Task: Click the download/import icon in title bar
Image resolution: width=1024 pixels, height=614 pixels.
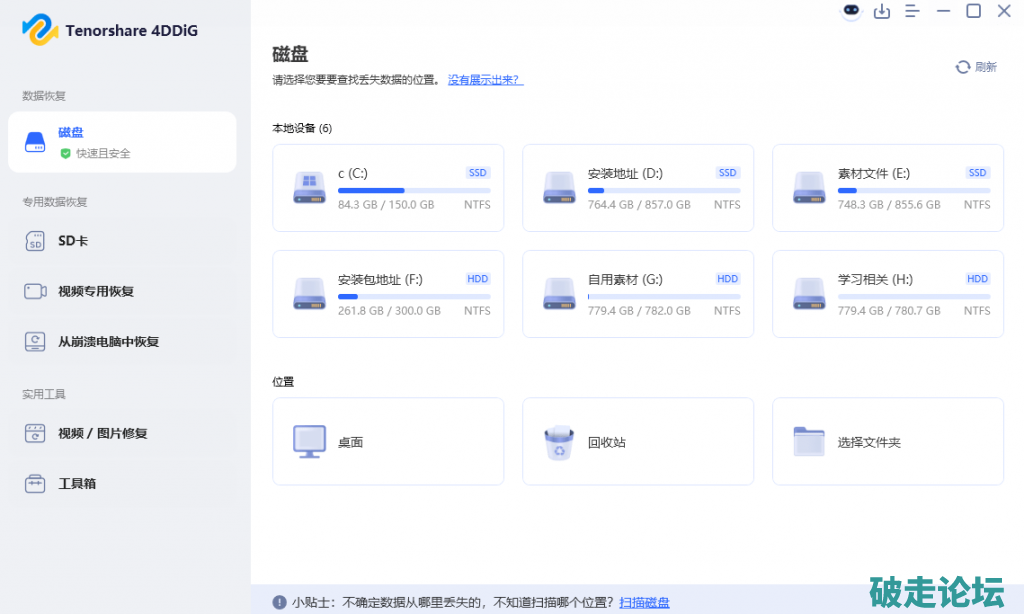Action: [x=882, y=11]
